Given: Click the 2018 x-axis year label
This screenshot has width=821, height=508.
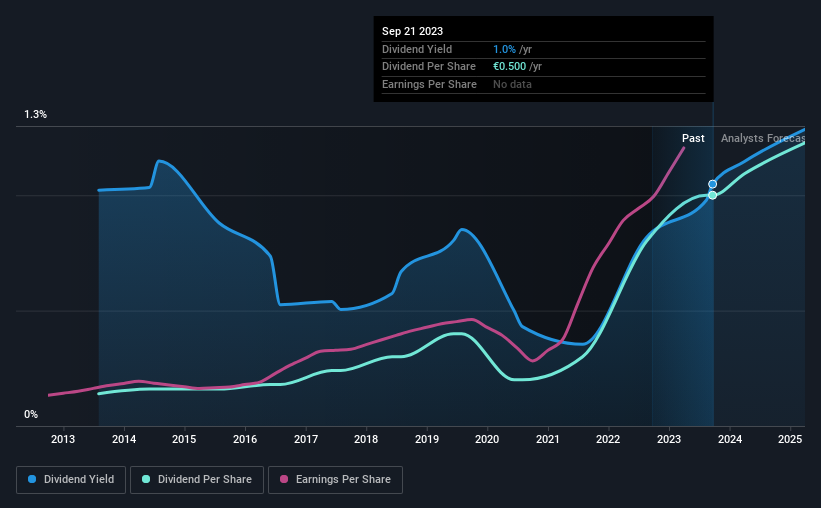Looking at the screenshot, I should click(366, 439).
